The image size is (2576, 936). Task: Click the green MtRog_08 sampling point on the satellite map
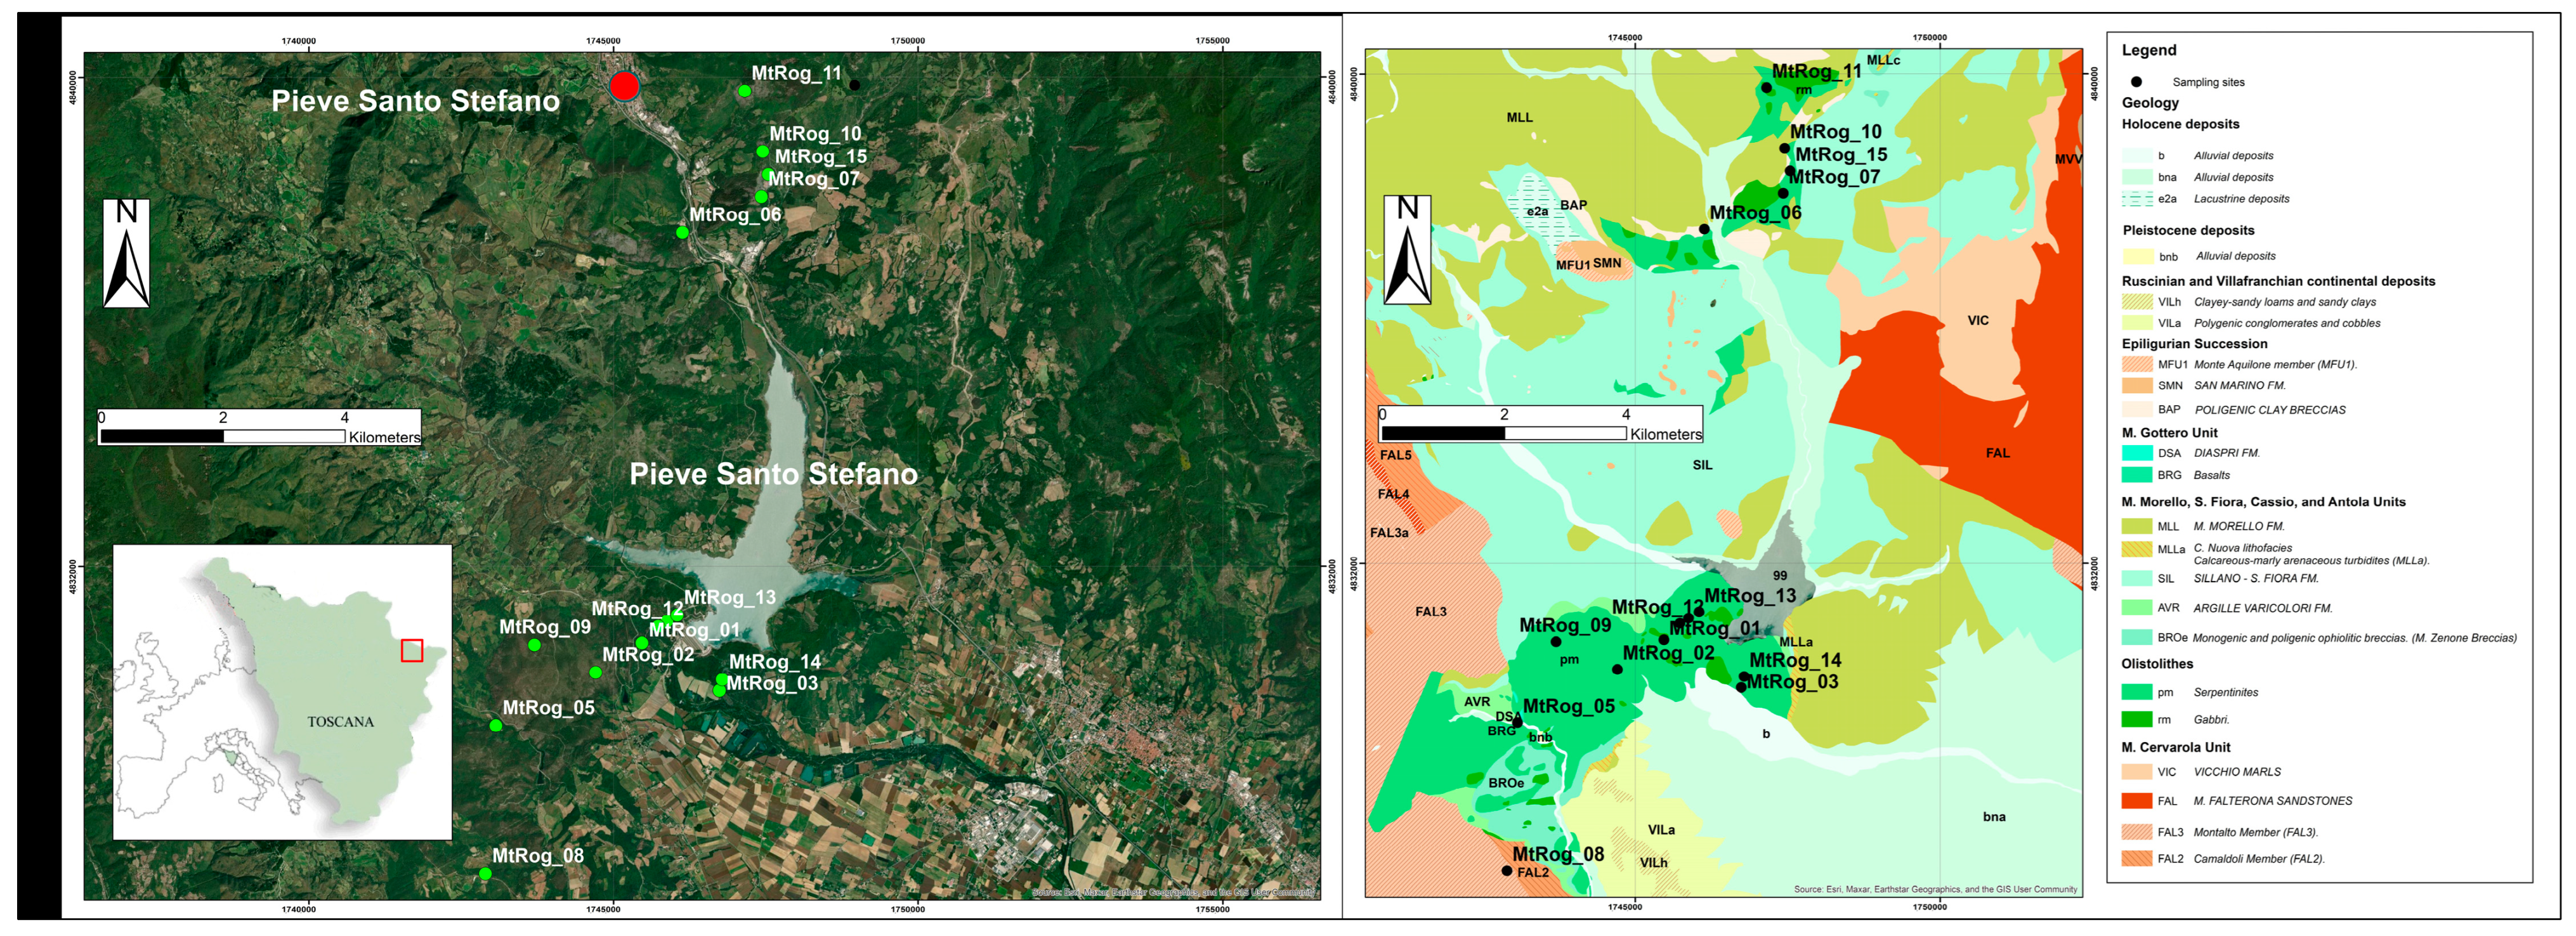click(x=485, y=873)
